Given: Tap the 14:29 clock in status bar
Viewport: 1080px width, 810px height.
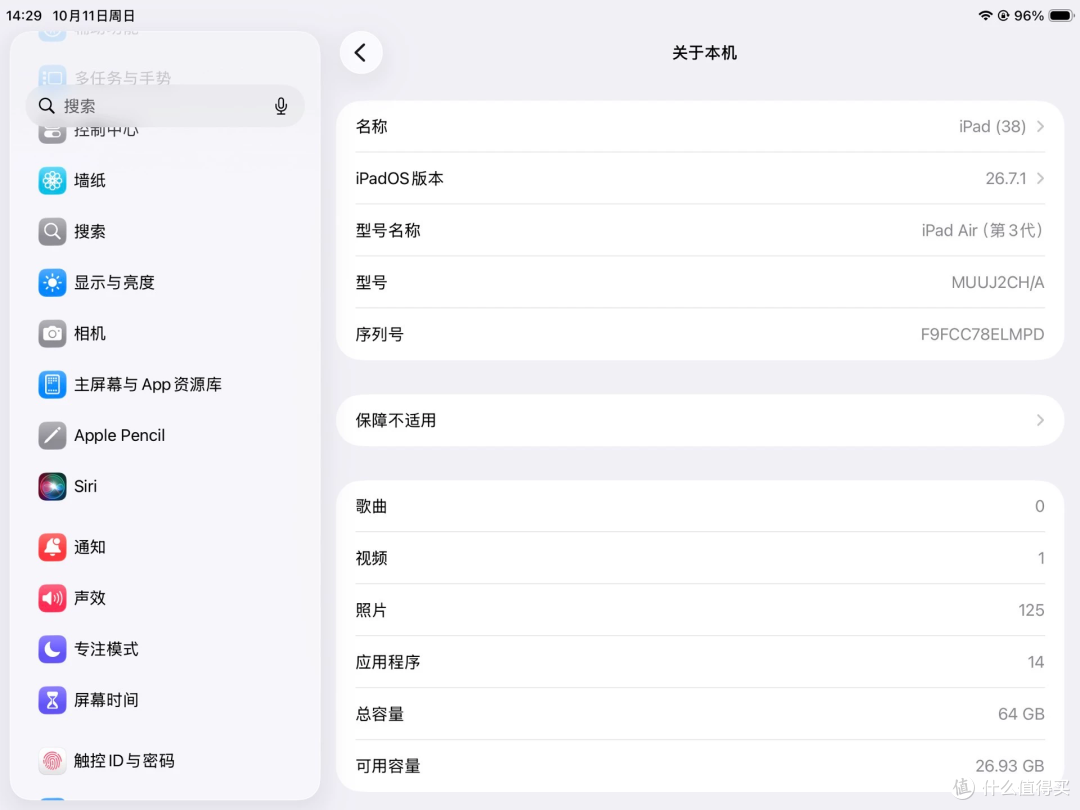Looking at the screenshot, I should pos(24,15).
